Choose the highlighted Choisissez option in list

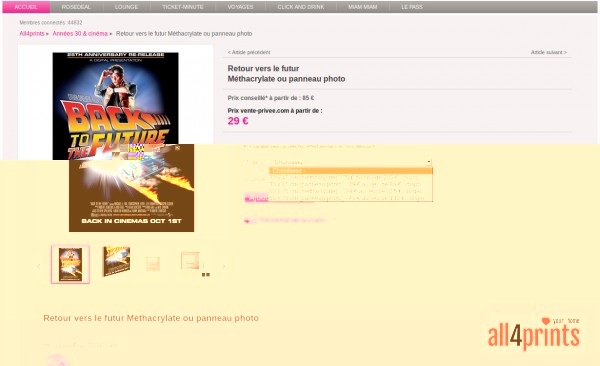point(351,171)
